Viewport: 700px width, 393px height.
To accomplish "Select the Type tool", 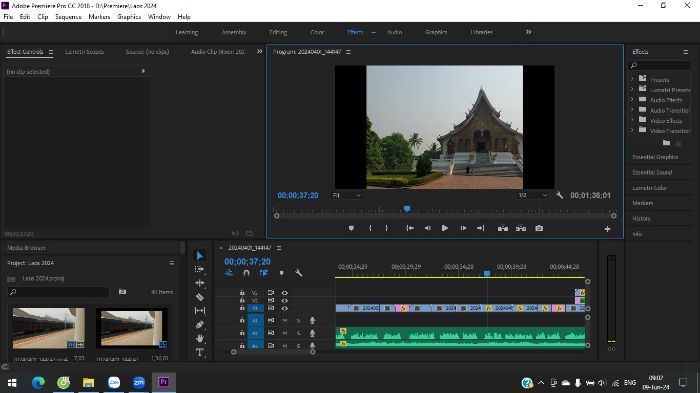I will [x=200, y=352].
